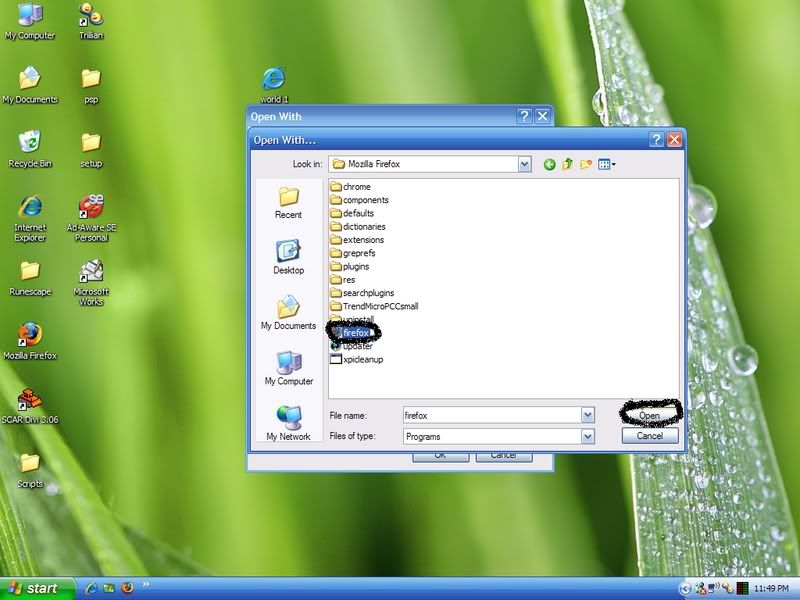800x600 pixels.
Task: Open the View Menu button
Action: coord(606,164)
